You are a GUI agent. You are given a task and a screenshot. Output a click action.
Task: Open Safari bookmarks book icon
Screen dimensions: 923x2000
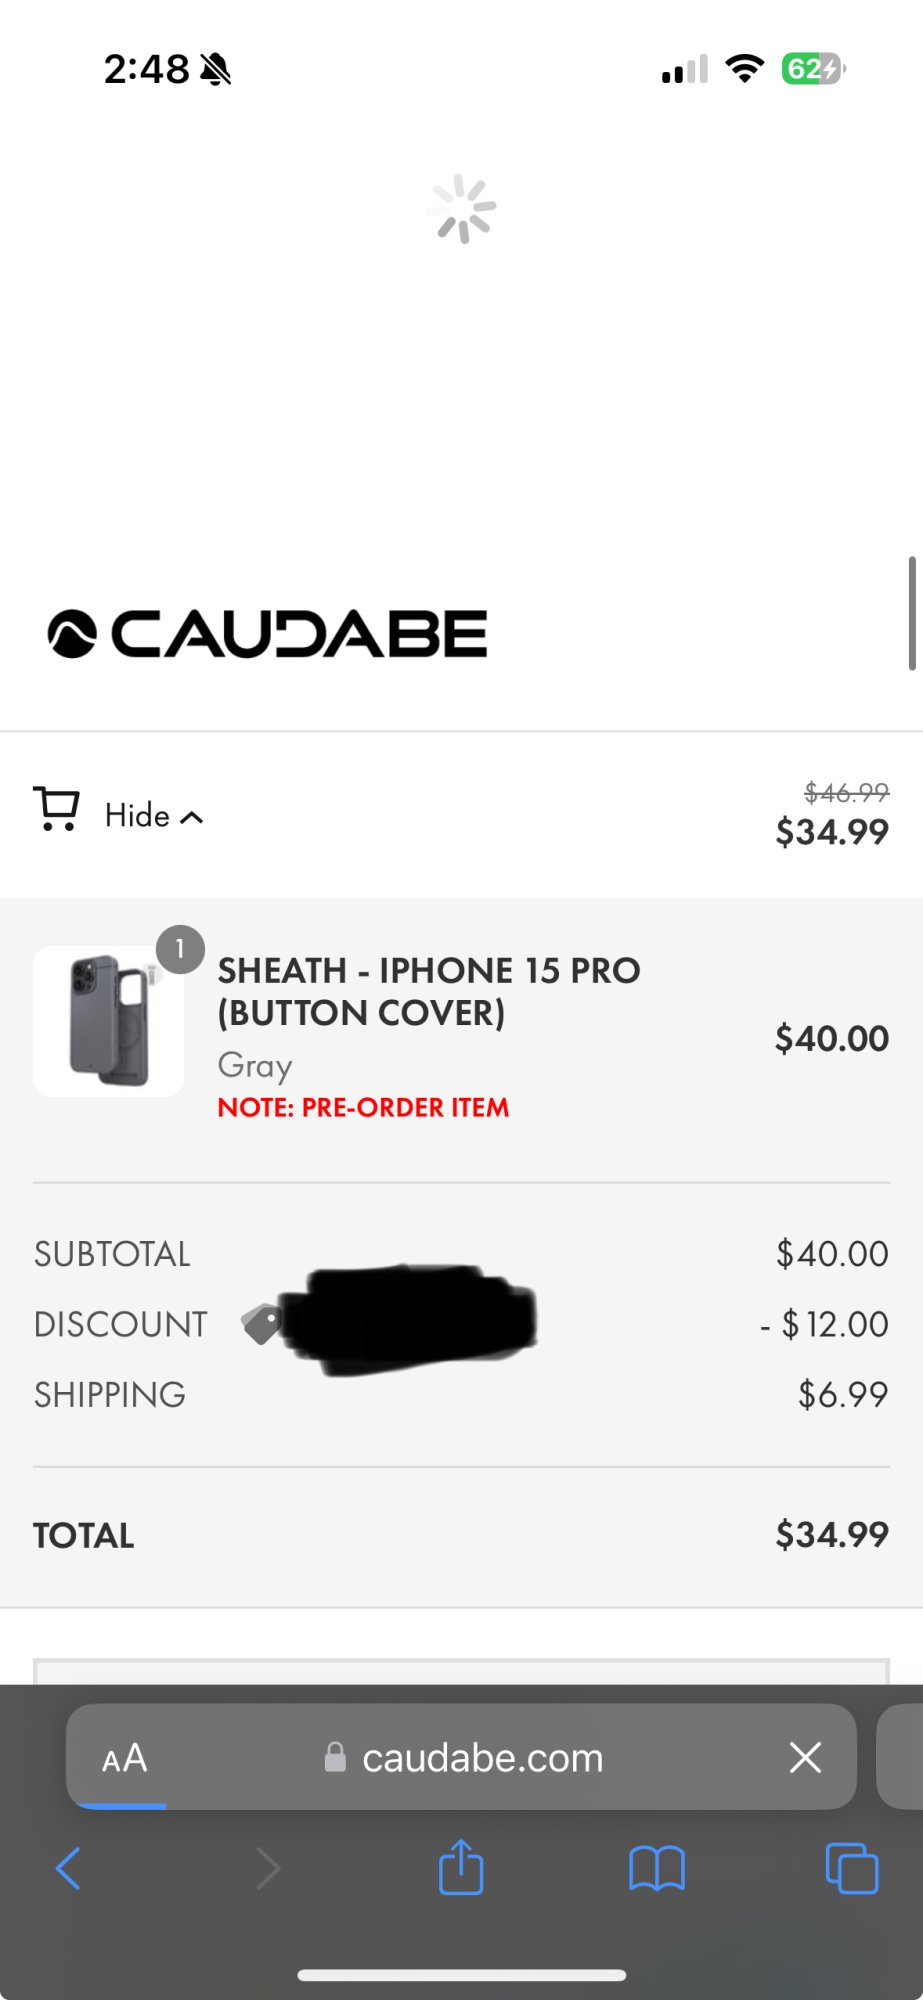(x=657, y=1868)
